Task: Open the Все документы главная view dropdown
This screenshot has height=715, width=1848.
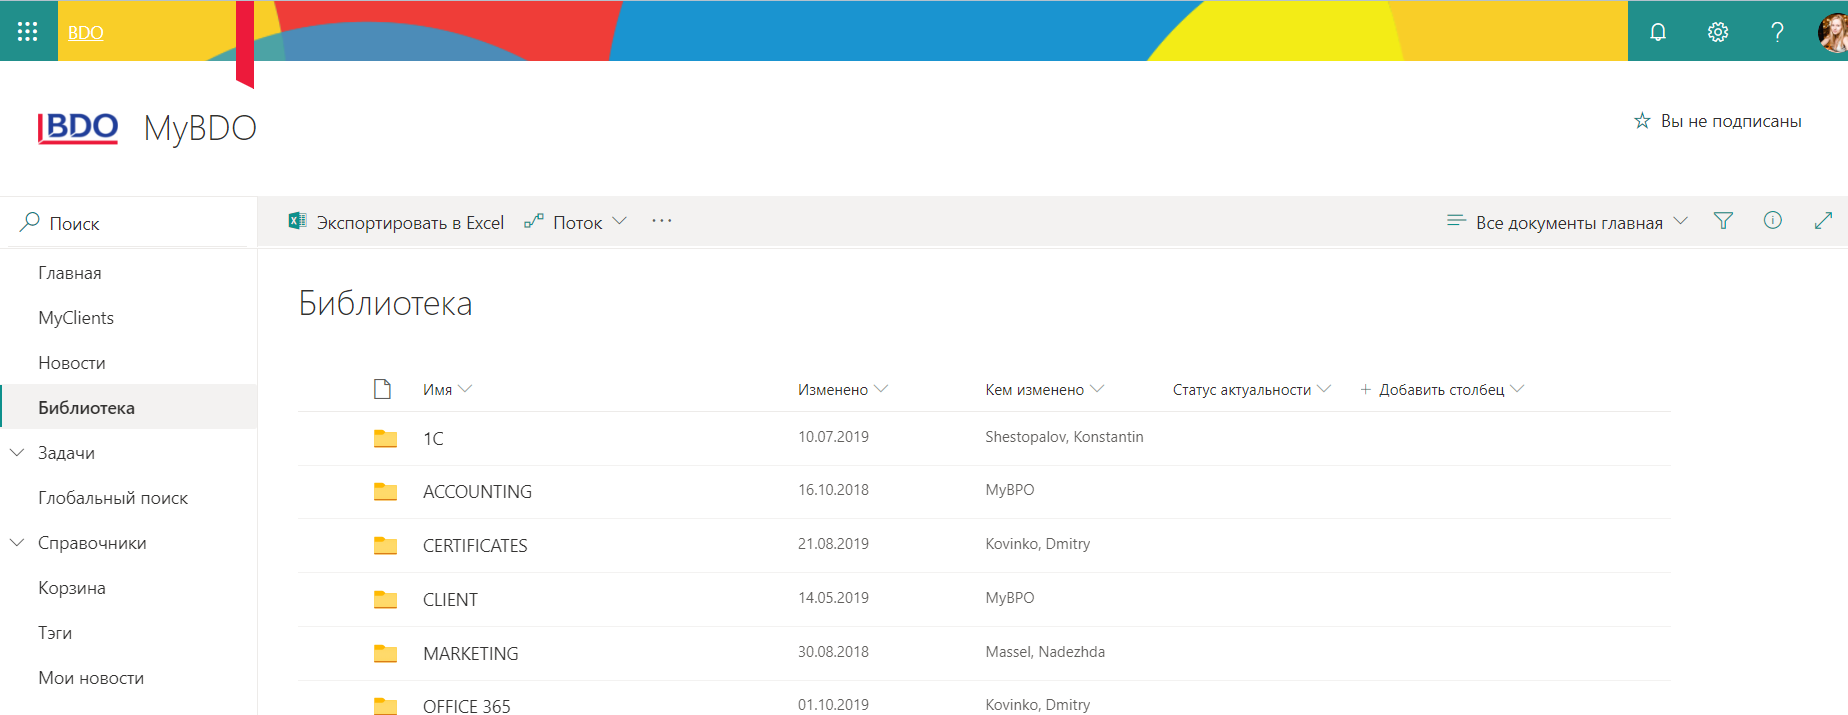Action: (1567, 222)
